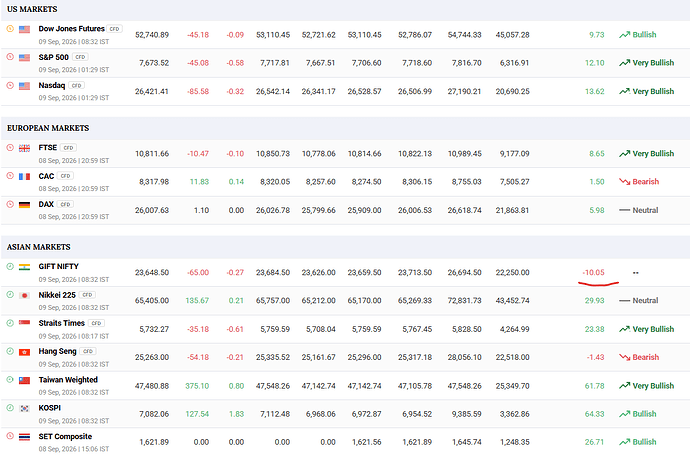690x455 pixels.
Task: Click the red clock icon beside S&P 500
Action: tap(10, 57)
